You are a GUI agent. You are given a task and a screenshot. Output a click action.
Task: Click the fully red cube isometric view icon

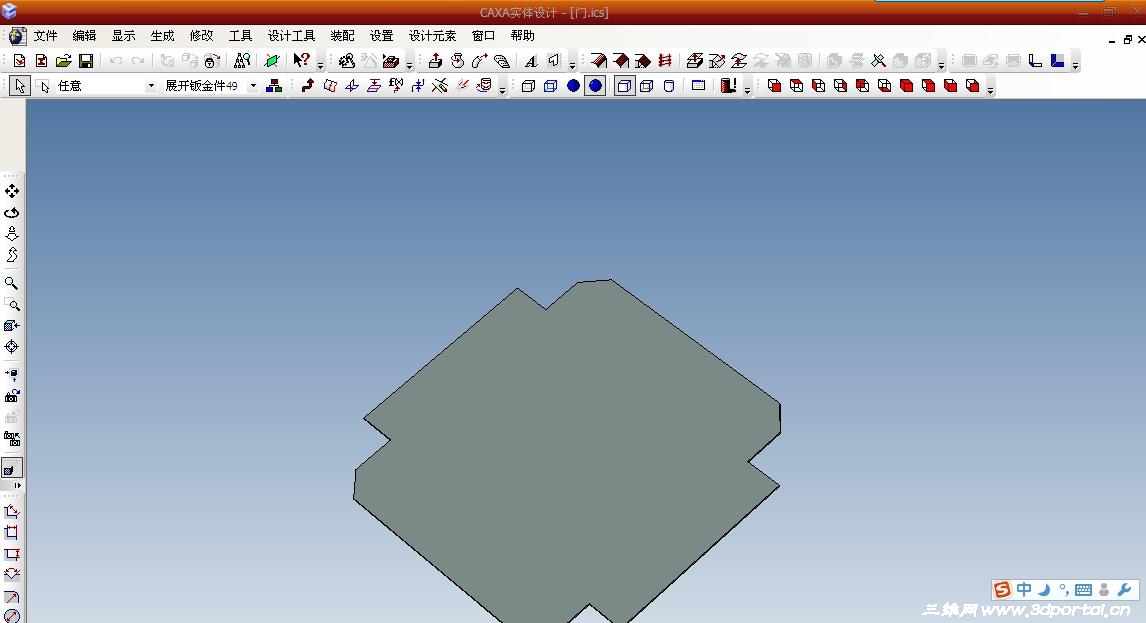[906, 86]
